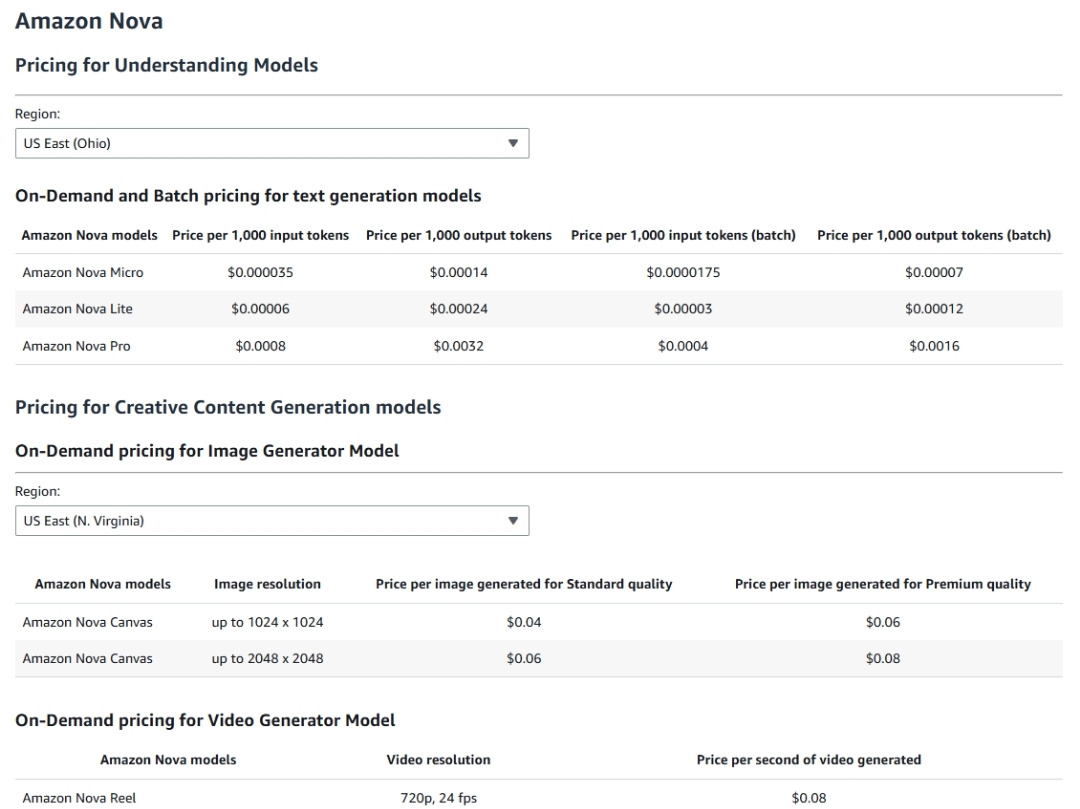1080x809 pixels.
Task: Select Amazon Nova Canvas in the 1024 x 1024 row
Action: click(x=87, y=622)
